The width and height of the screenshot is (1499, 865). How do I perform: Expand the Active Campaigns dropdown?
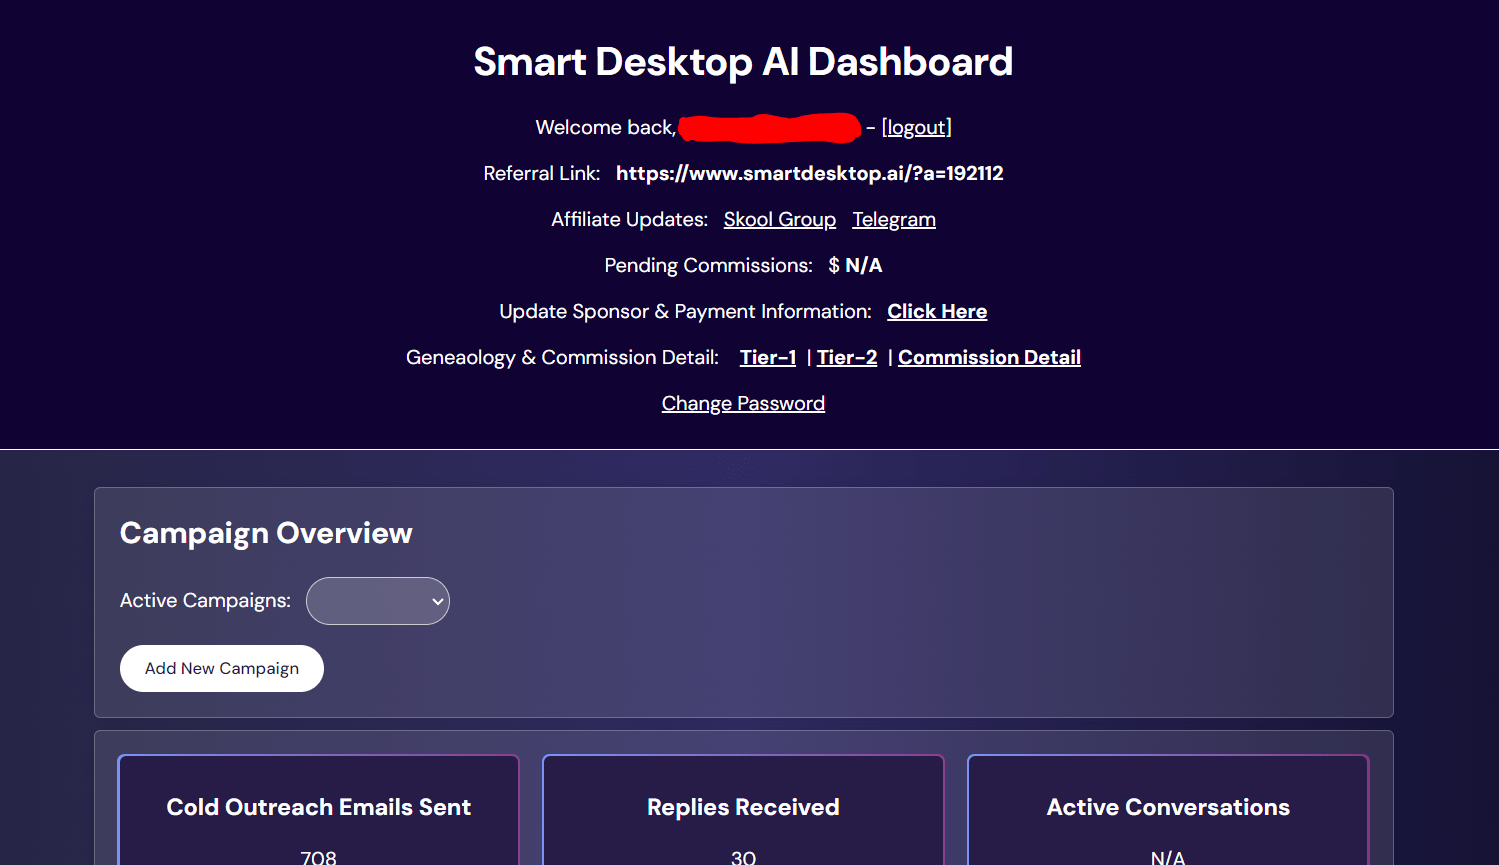(x=378, y=601)
